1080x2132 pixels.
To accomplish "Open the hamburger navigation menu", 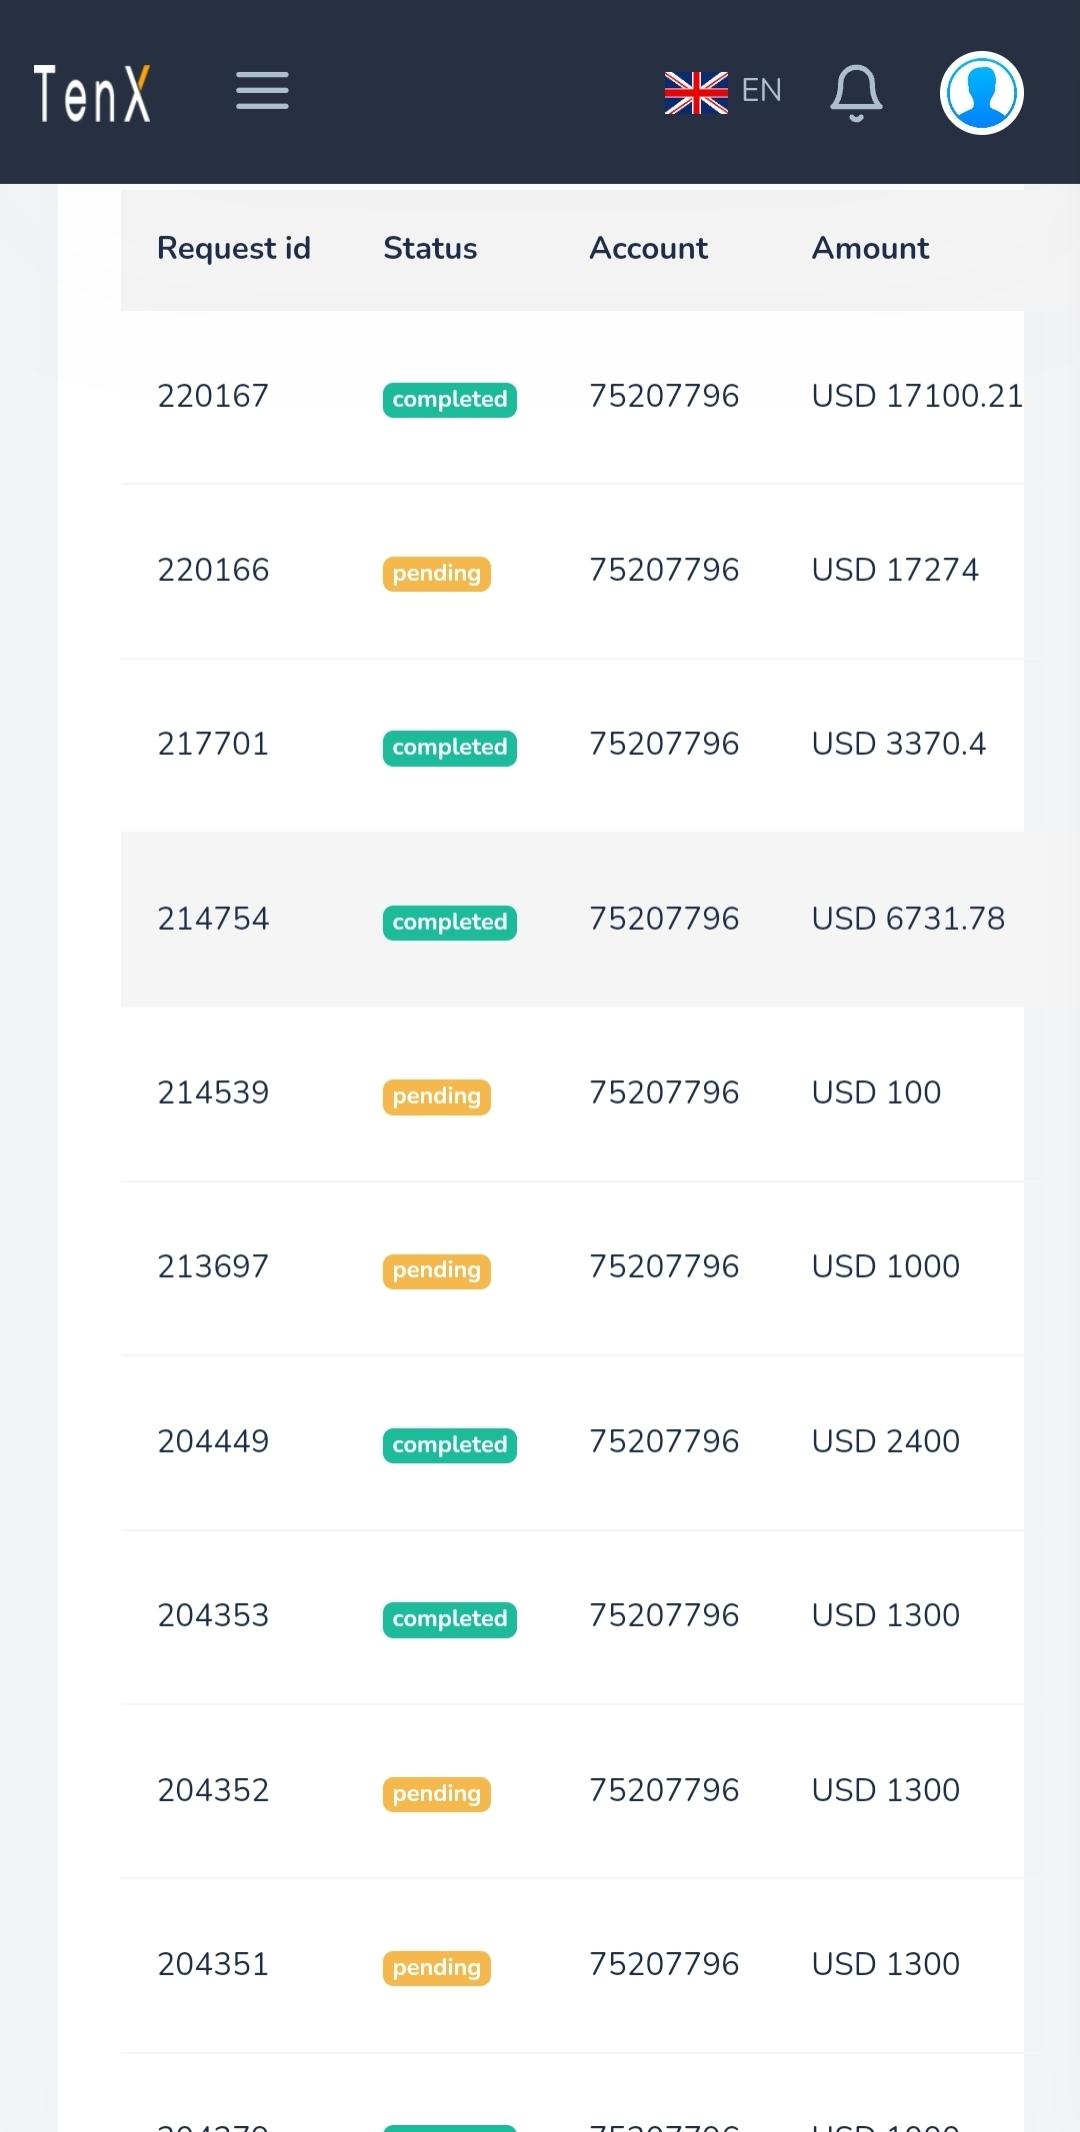I will 262,91.
